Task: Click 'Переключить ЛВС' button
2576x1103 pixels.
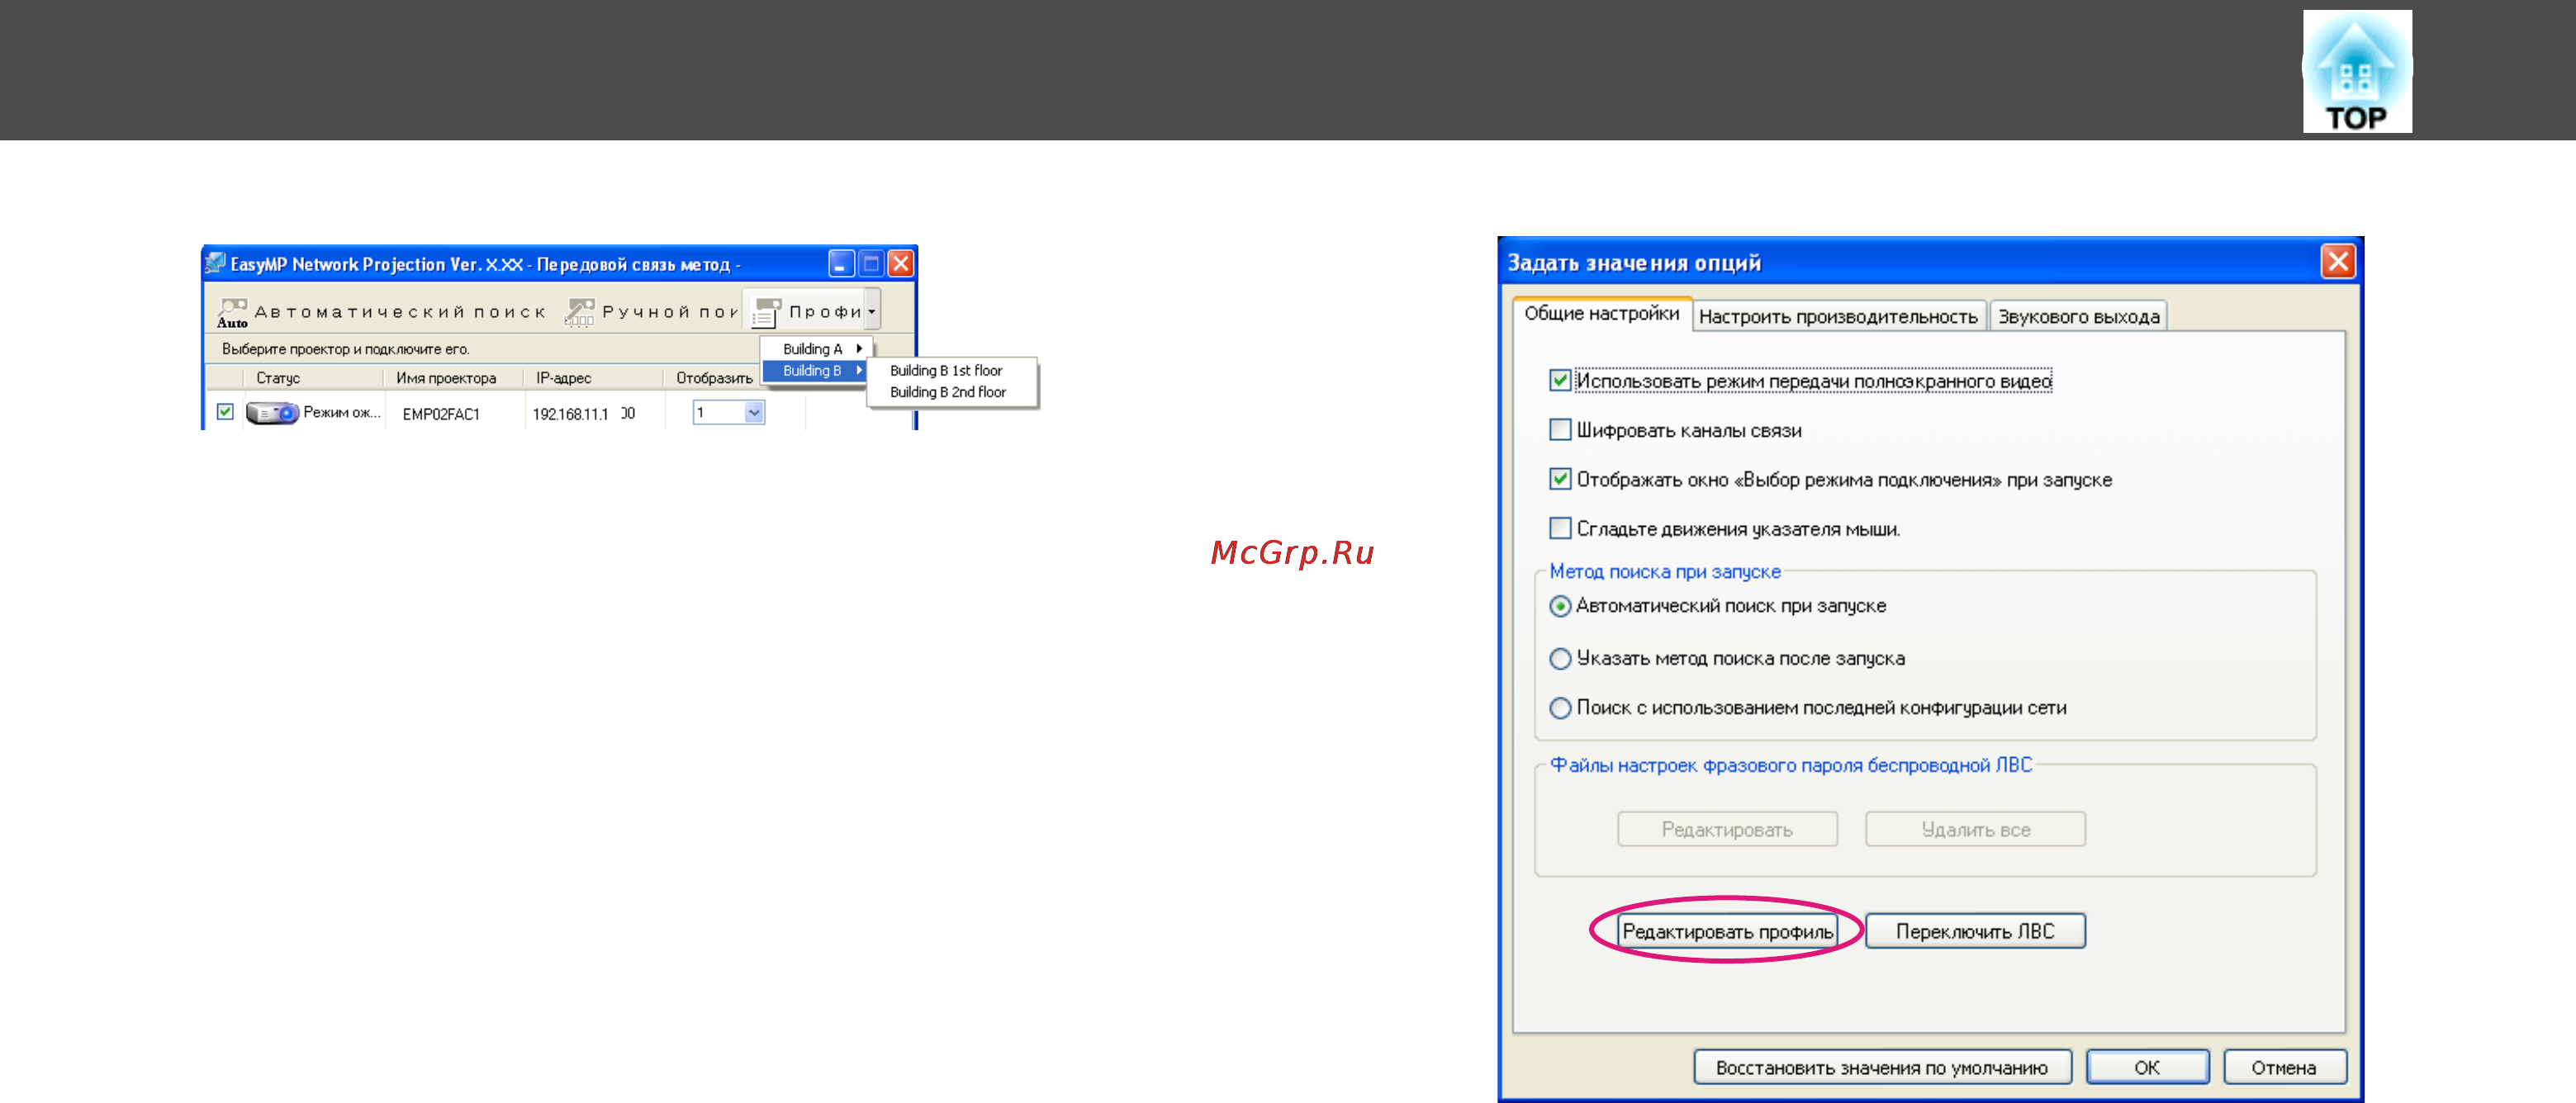Action: pyautogui.click(x=1975, y=931)
